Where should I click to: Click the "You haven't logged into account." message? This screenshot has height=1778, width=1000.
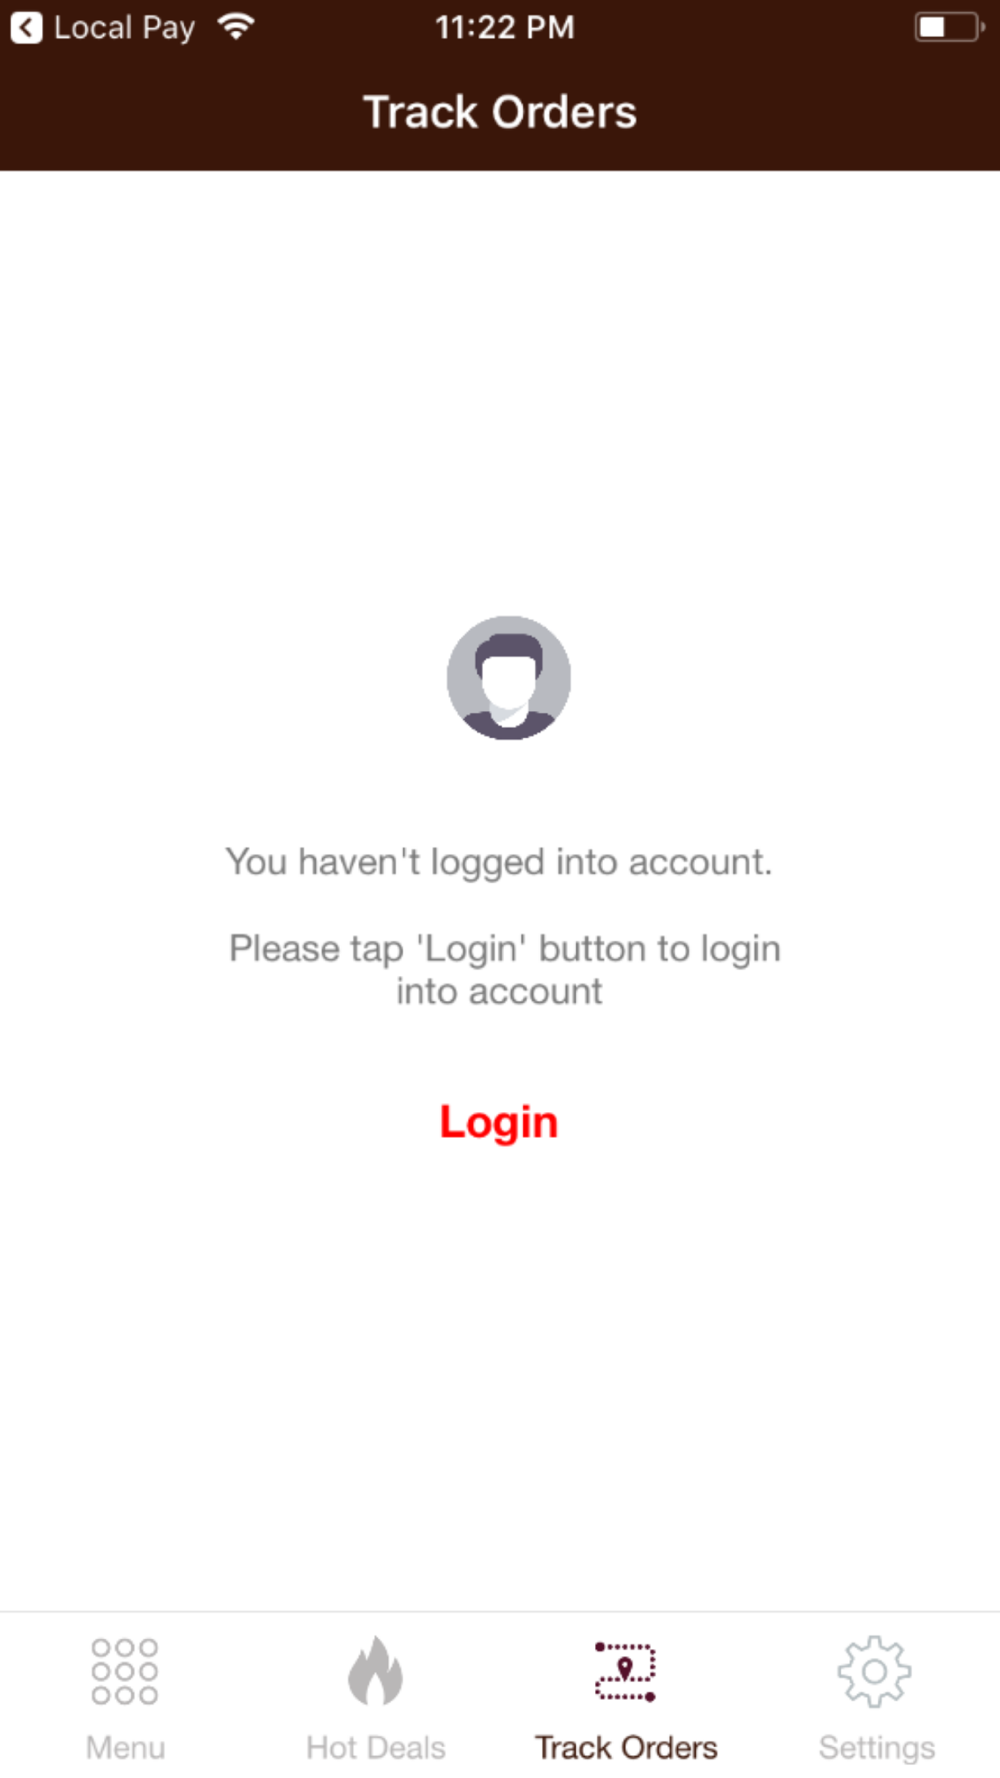[x=499, y=862]
